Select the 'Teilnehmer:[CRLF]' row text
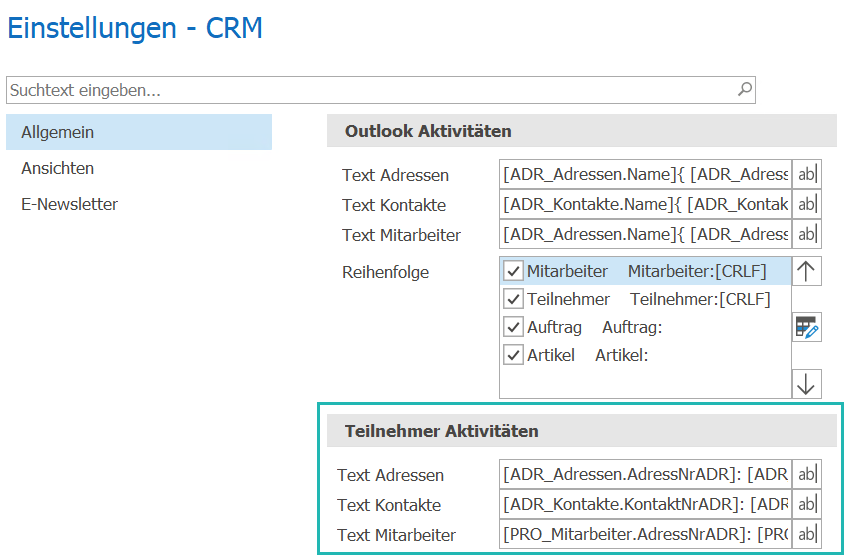853x555 pixels. tap(700, 299)
